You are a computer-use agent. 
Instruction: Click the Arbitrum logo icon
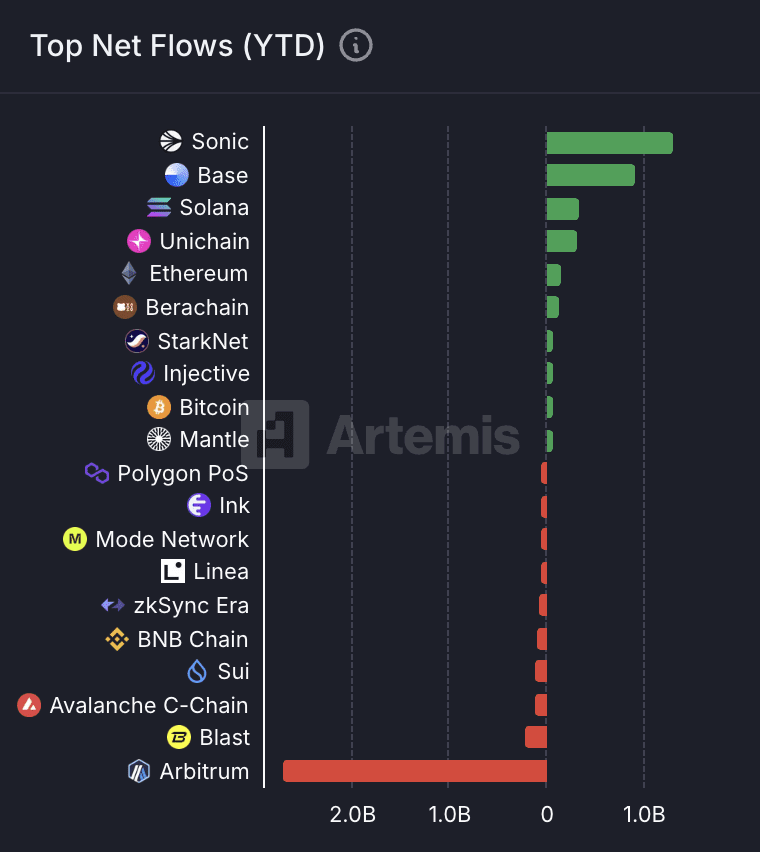click(139, 771)
